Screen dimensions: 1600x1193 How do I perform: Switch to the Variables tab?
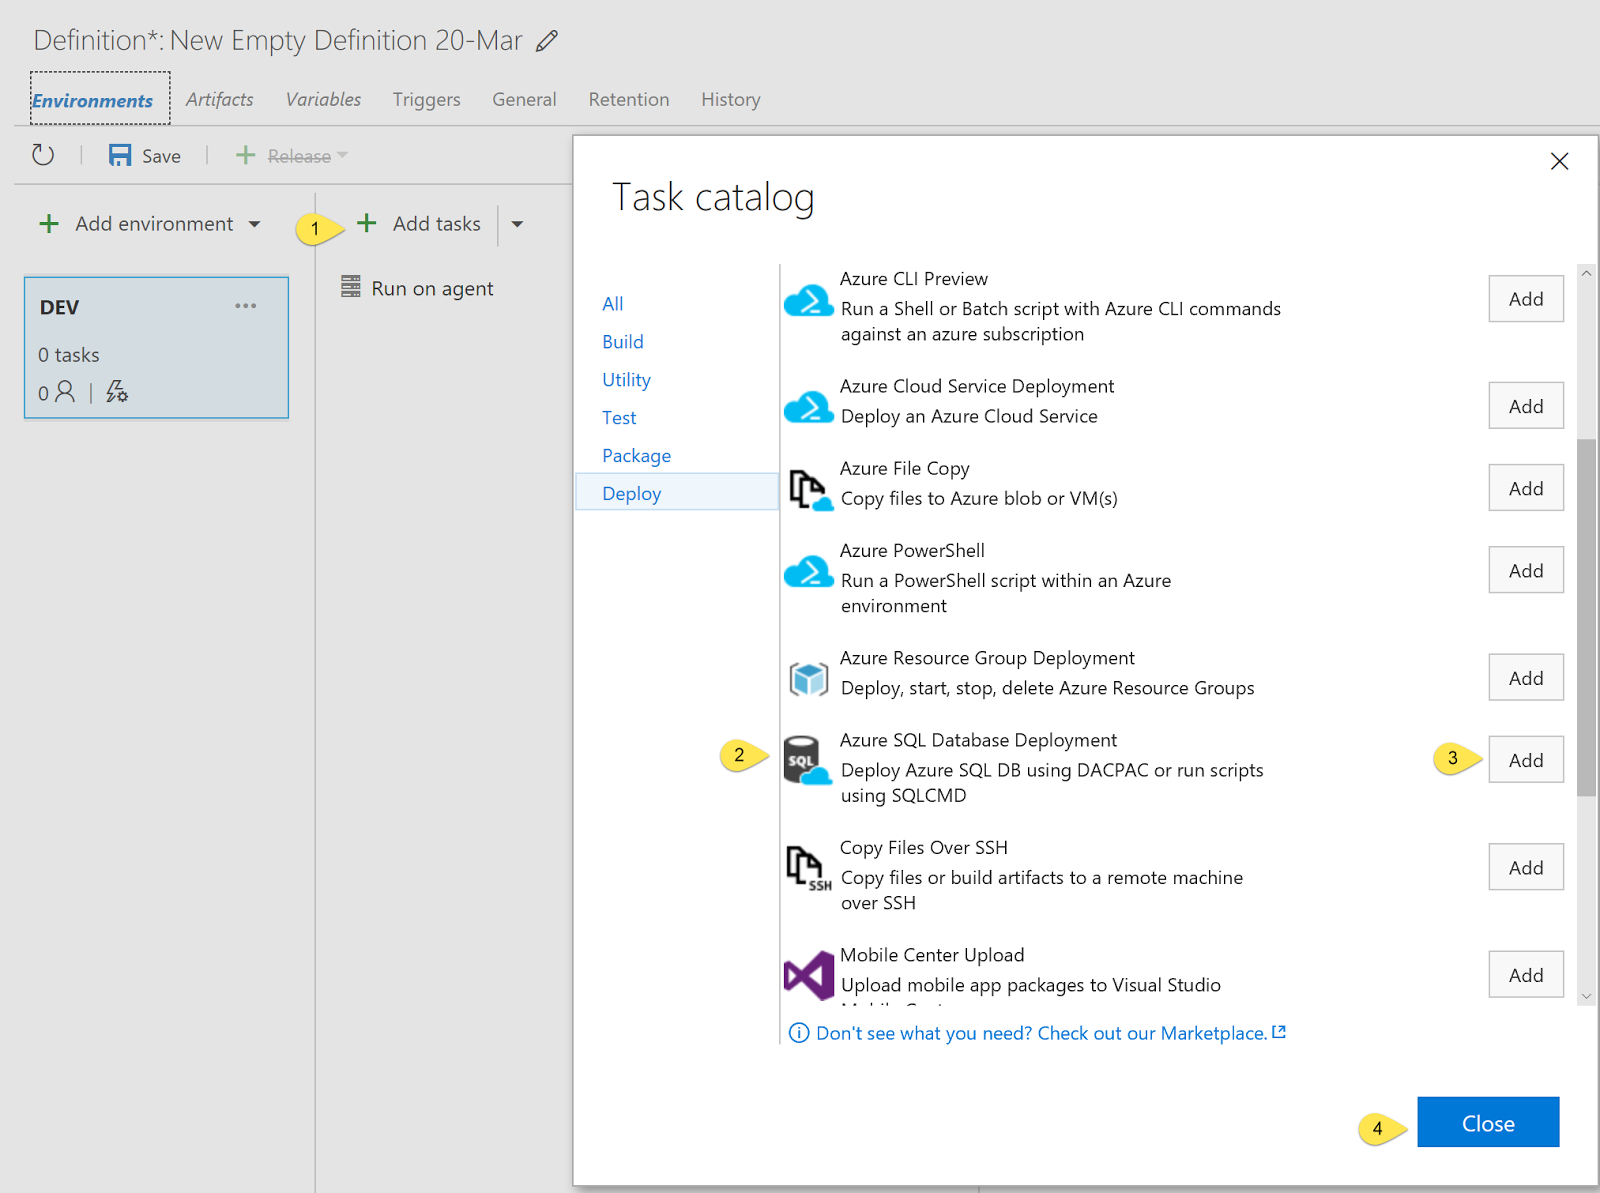pos(322,99)
